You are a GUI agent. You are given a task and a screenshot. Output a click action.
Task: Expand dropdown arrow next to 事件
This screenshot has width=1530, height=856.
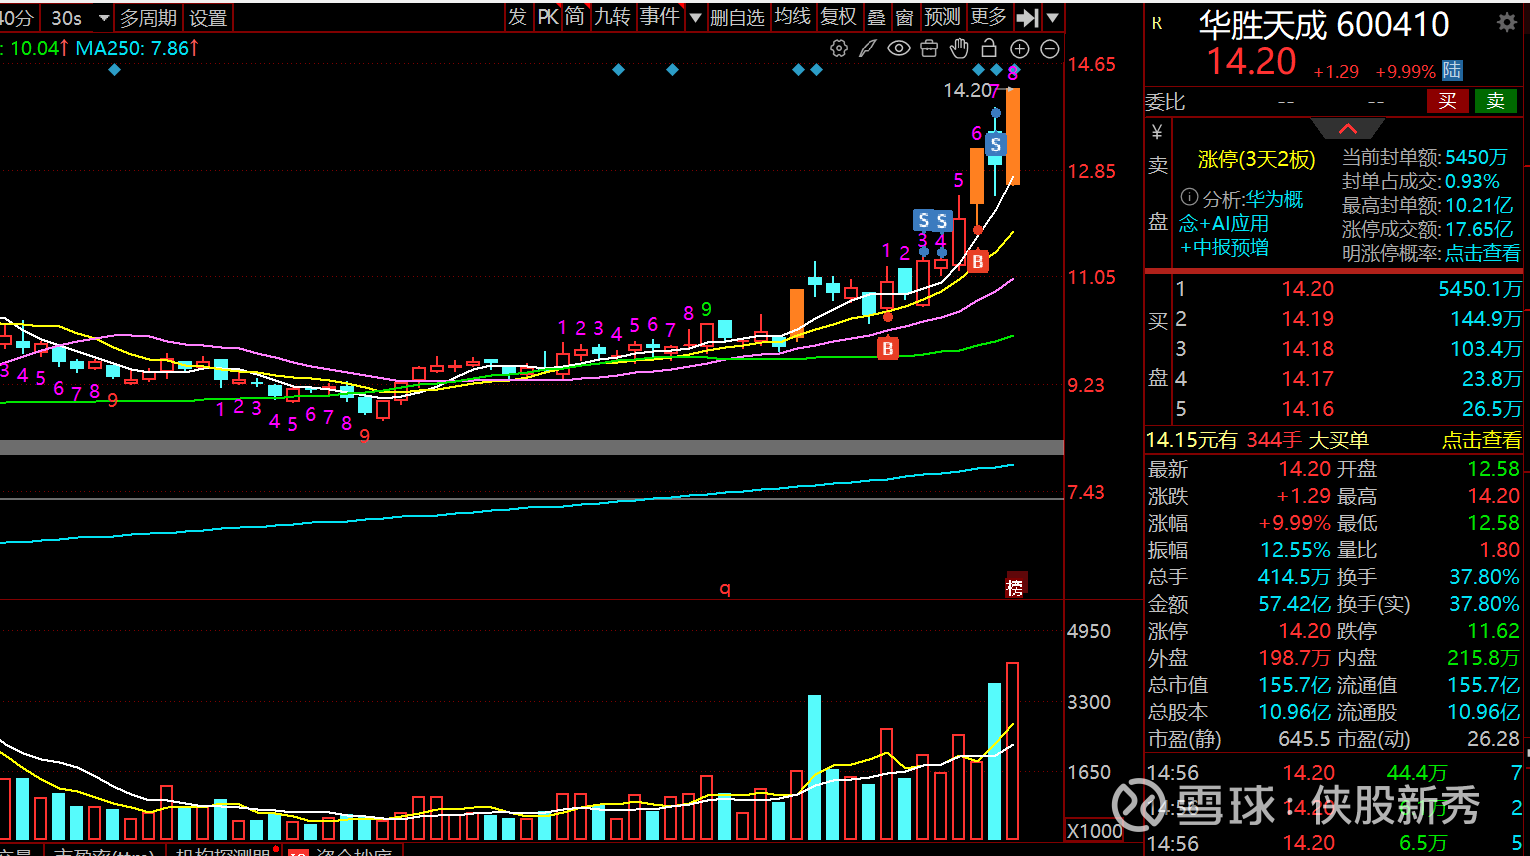tap(695, 18)
